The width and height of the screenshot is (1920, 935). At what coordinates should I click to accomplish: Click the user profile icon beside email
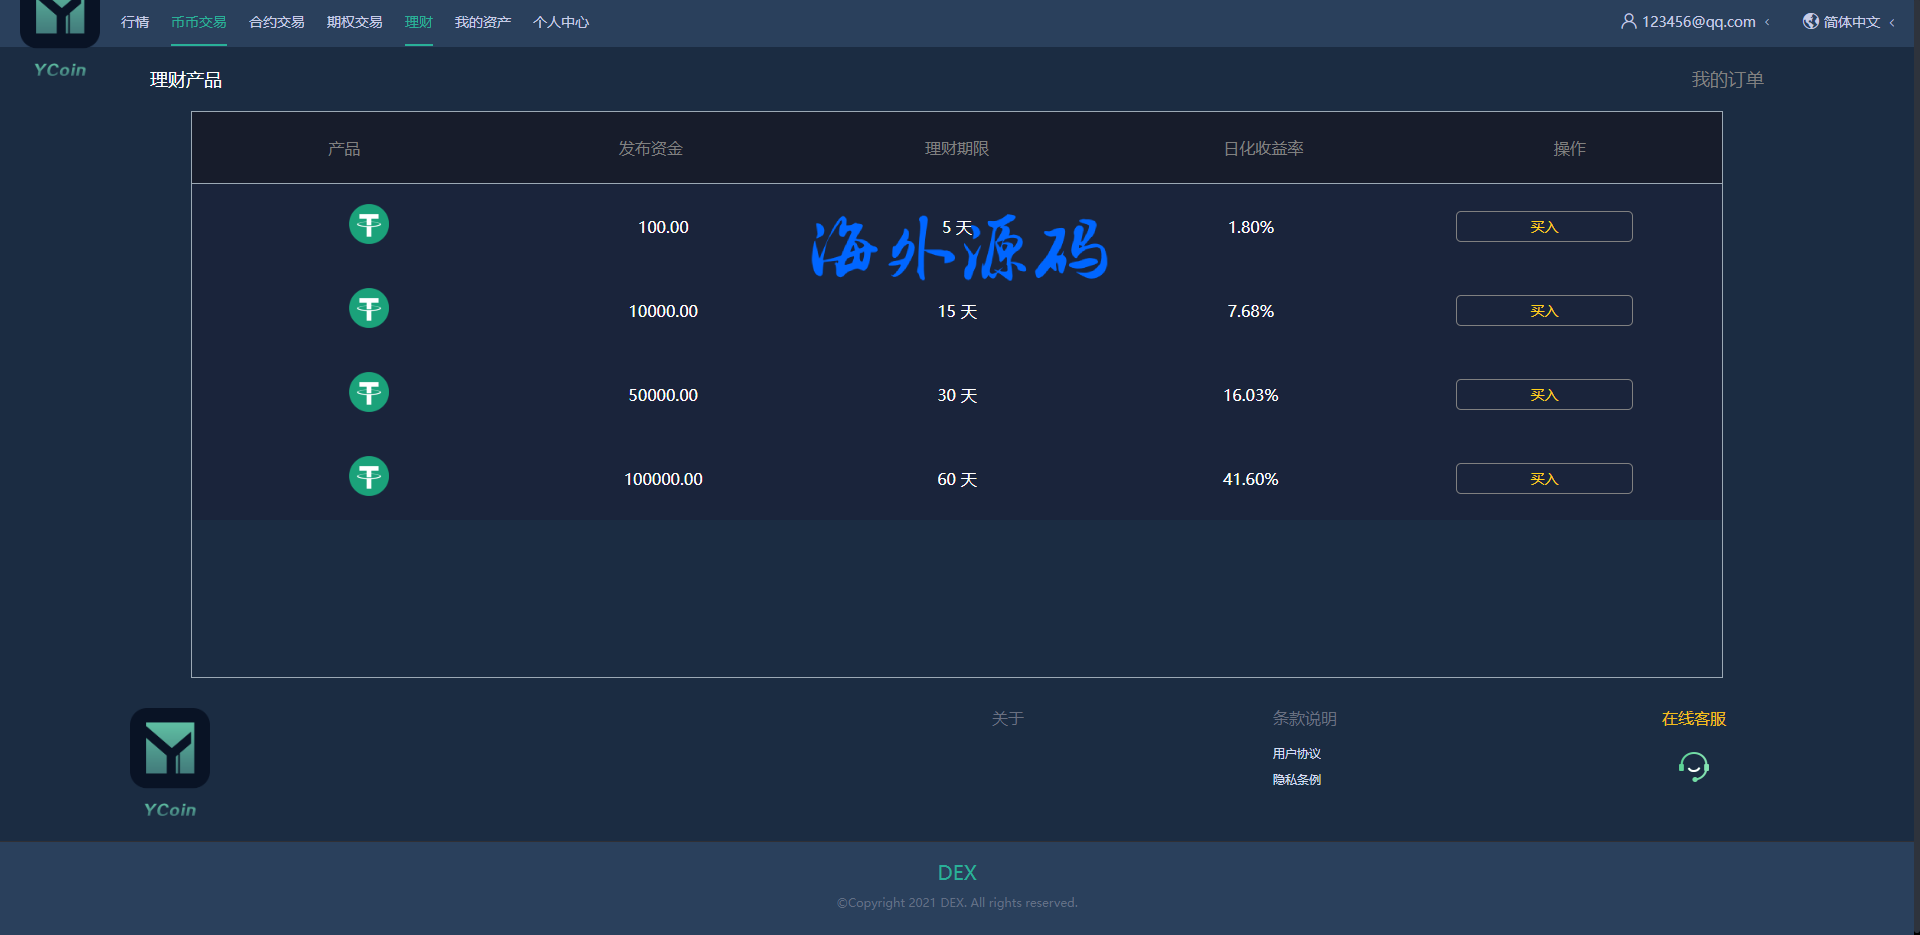coord(1628,21)
